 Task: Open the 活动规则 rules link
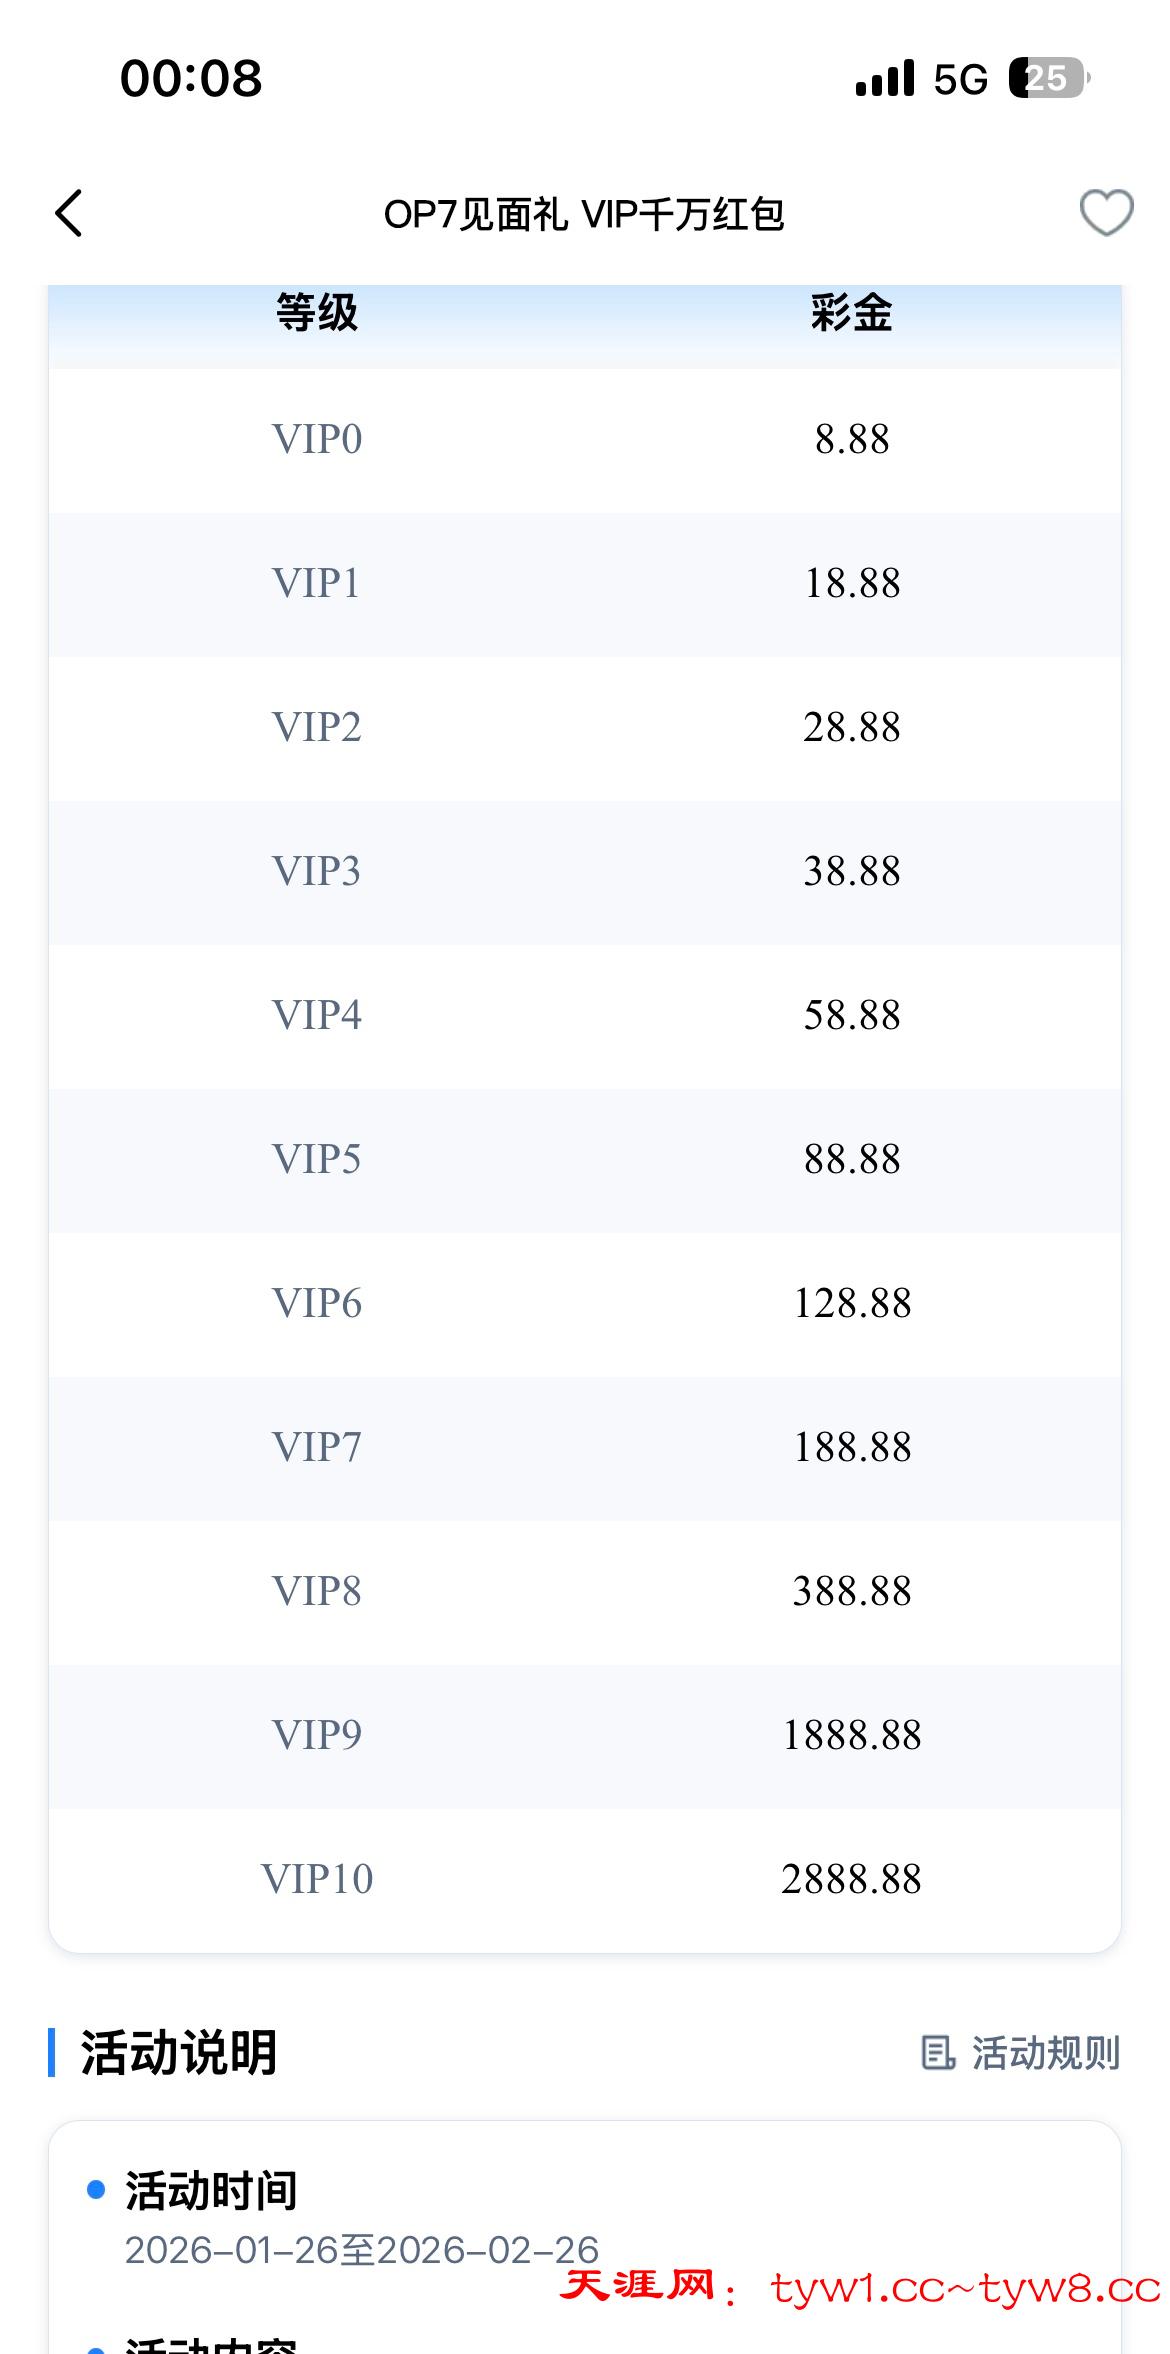coord(1045,2053)
